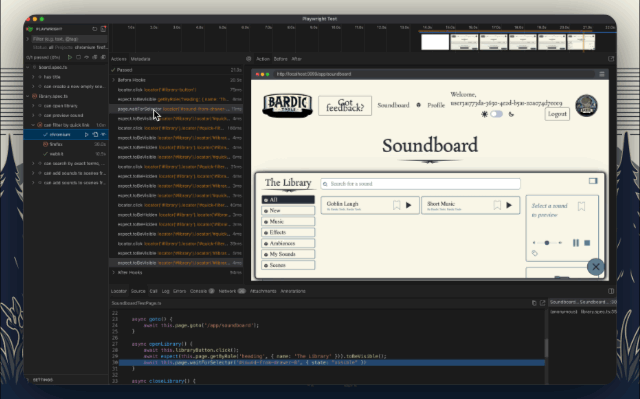640x399 pixels.
Task: Click the library panel layout icon
Action: pos(593,181)
